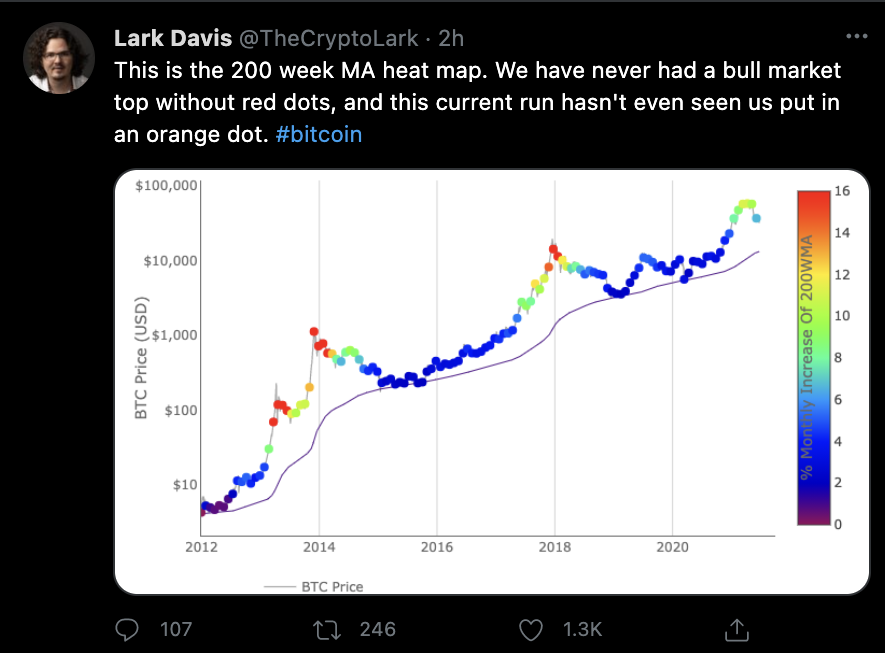
Task: Open the share tweet icon
Action: pyautogui.click(x=736, y=629)
